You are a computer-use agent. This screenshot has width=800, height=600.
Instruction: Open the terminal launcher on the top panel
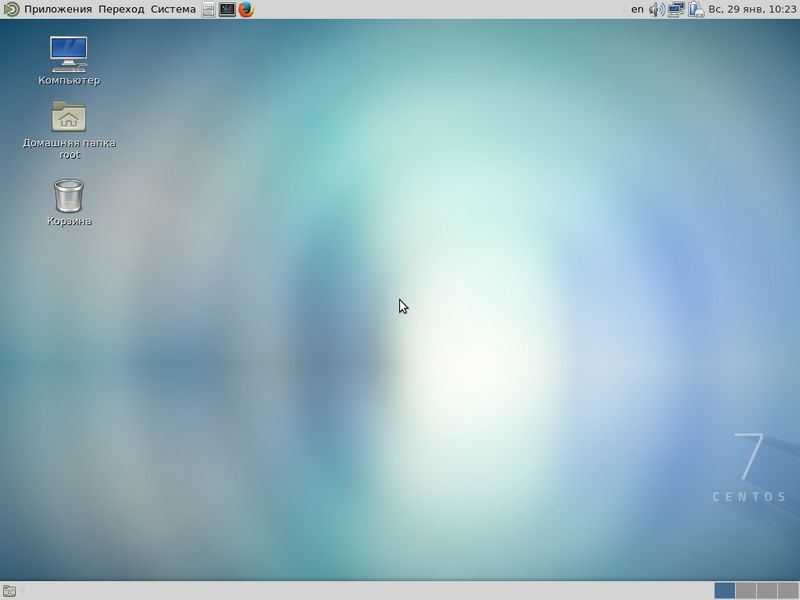tap(227, 10)
